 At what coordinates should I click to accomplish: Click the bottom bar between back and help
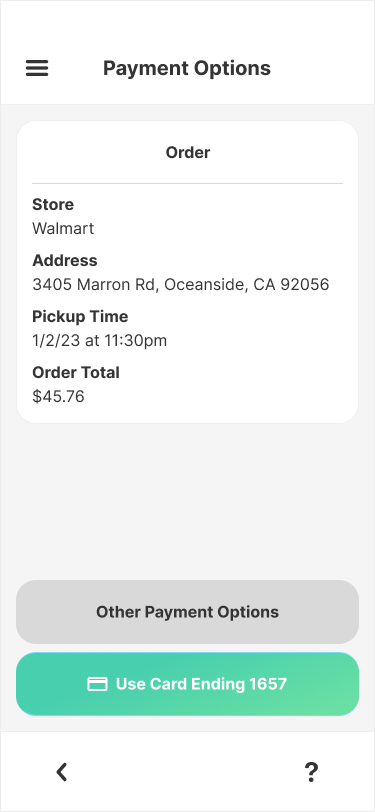pos(186,772)
